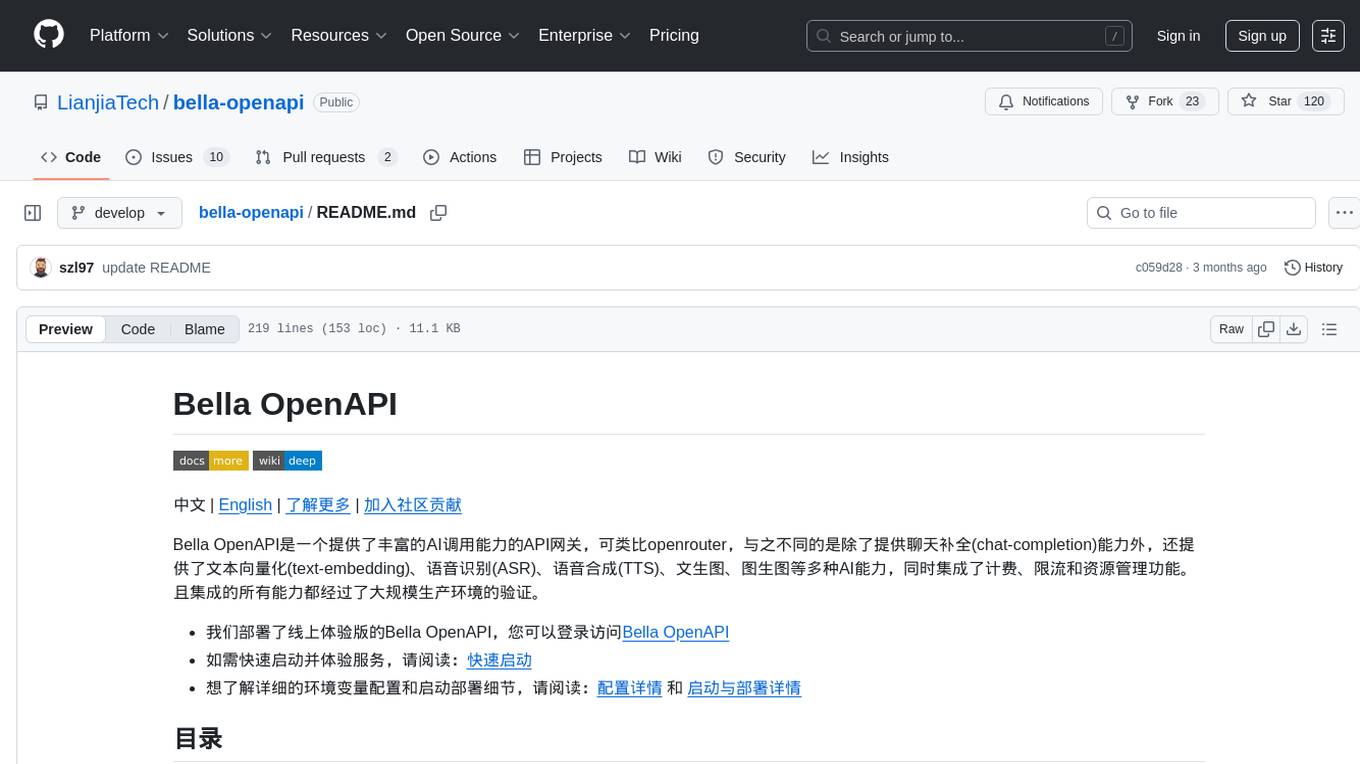
Task: Open the develop branch dropdown
Action: click(x=119, y=213)
